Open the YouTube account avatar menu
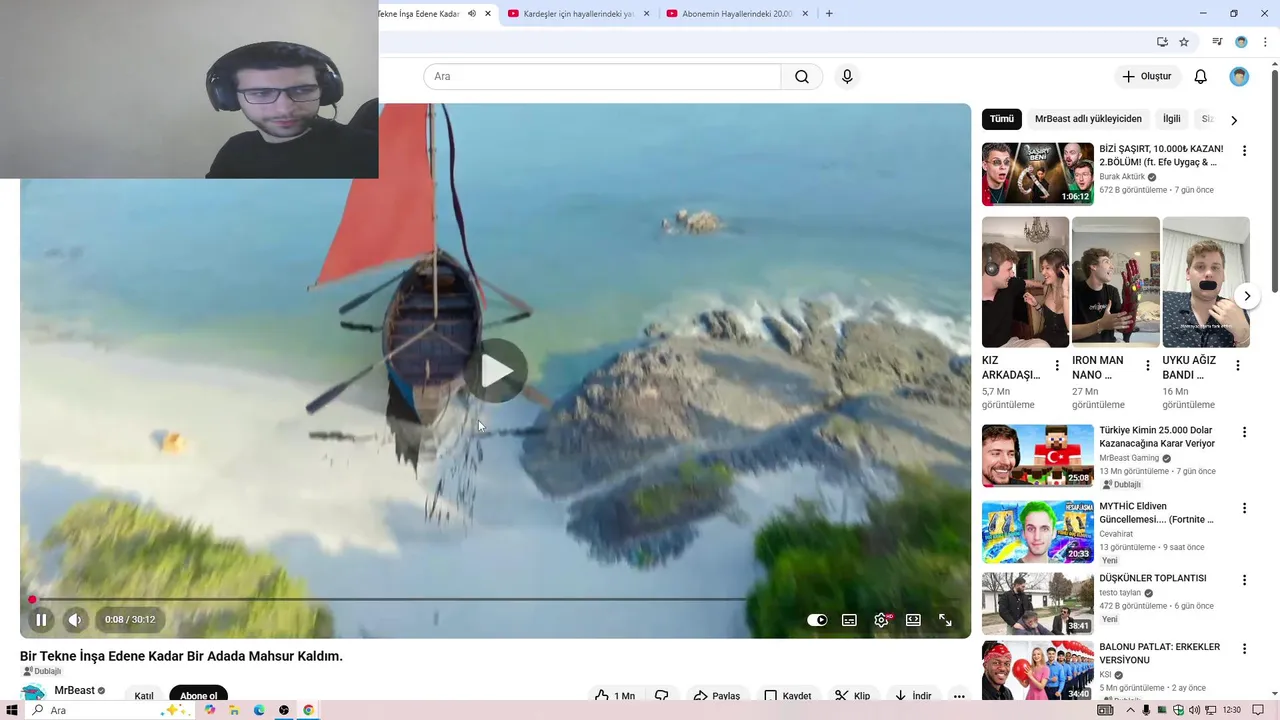Screen dimensions: 1280x720 1239,77
